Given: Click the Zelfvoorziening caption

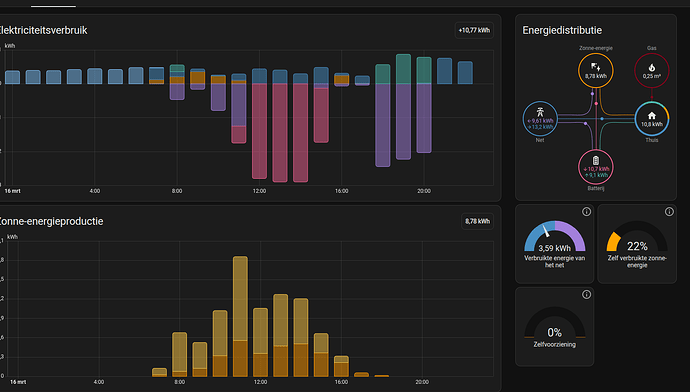Looking at the screenshot, I should [554, 344].
